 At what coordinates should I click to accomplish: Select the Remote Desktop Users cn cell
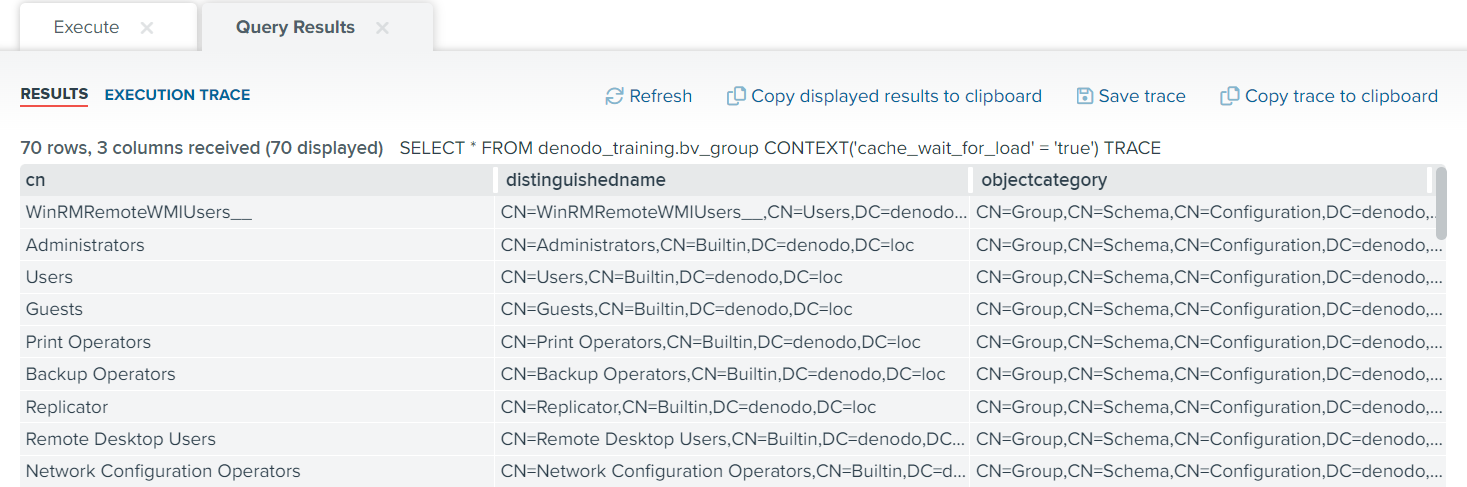click(257, 439)
